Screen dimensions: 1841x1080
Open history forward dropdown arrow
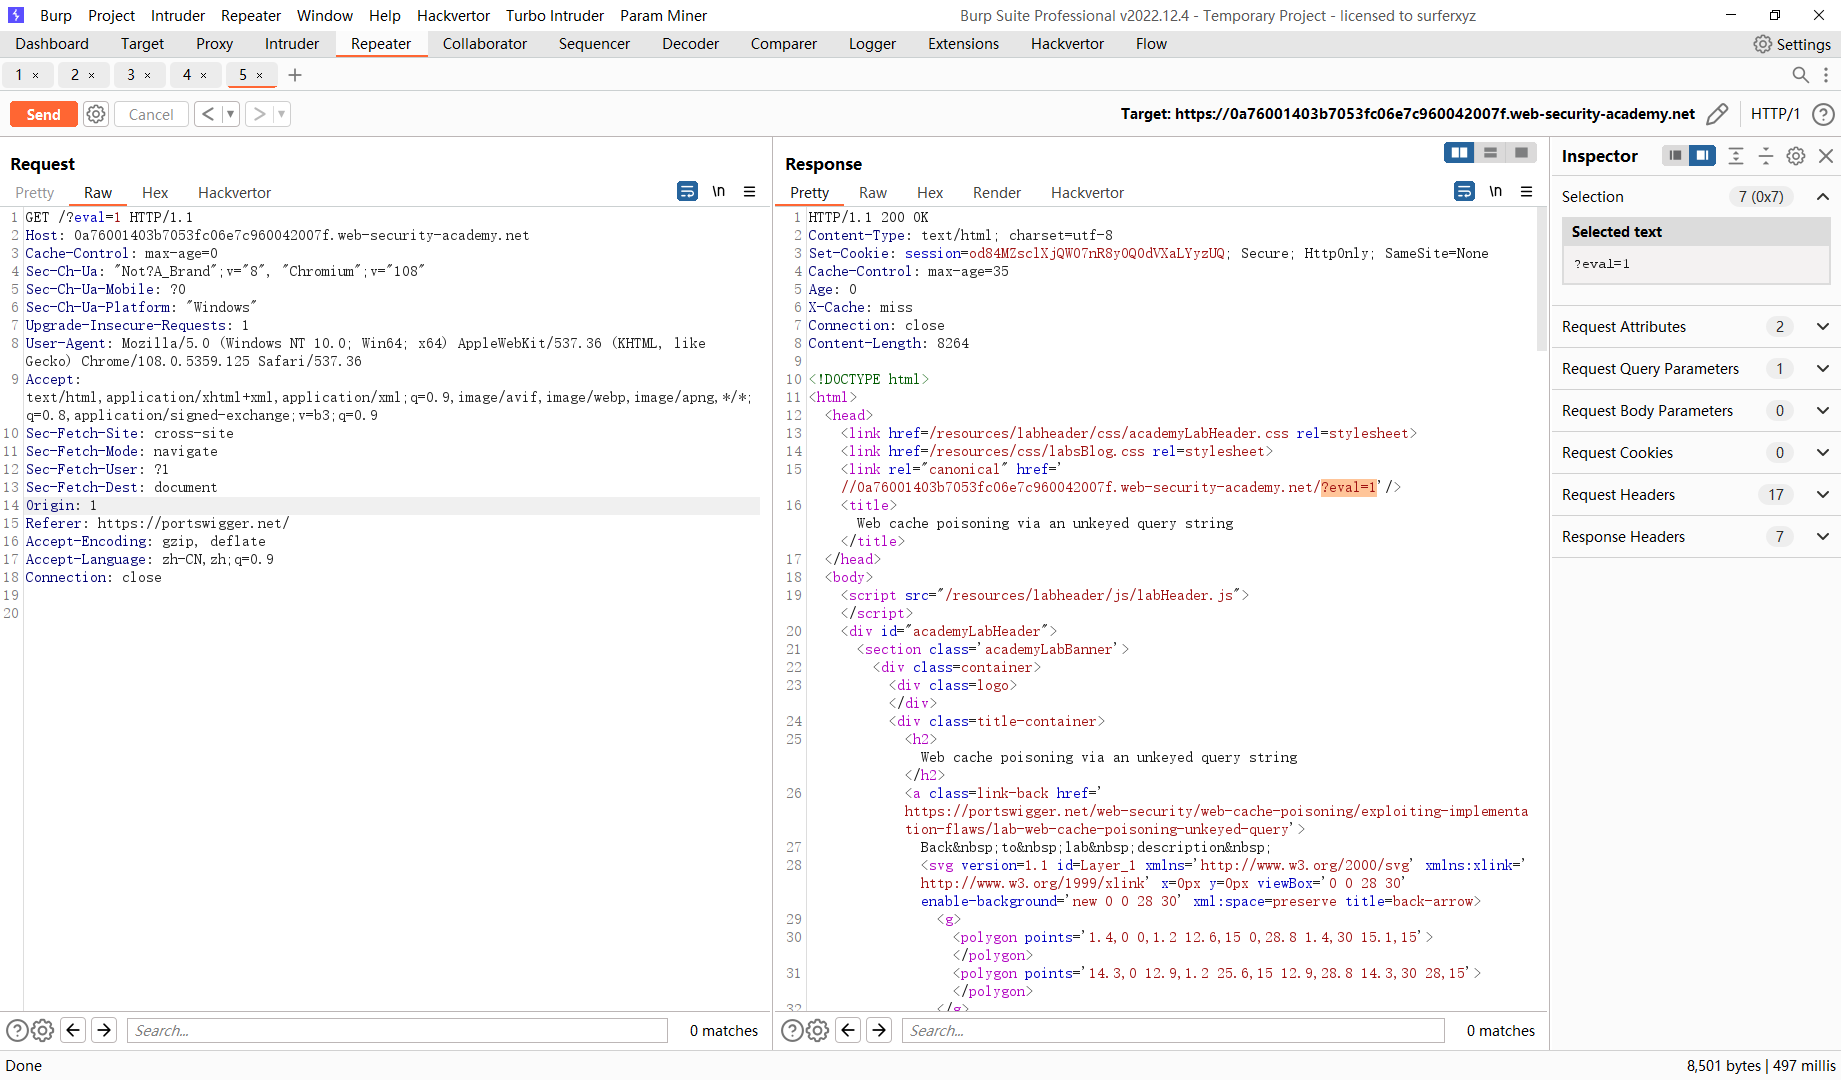coord(282,114)
